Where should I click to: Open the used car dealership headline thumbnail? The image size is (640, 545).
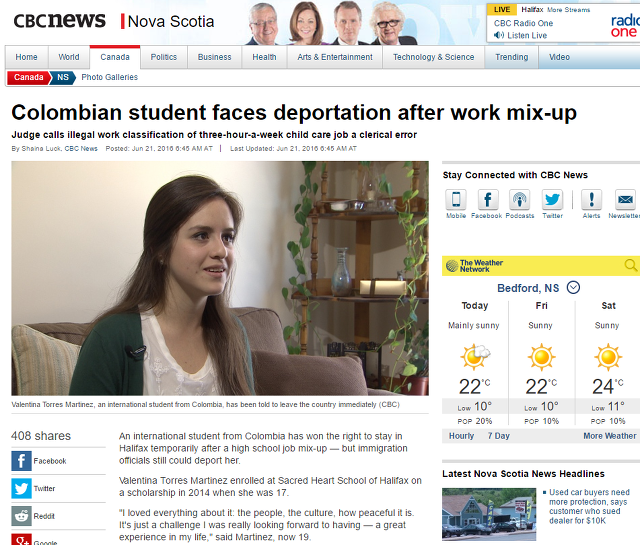(489, 514)
